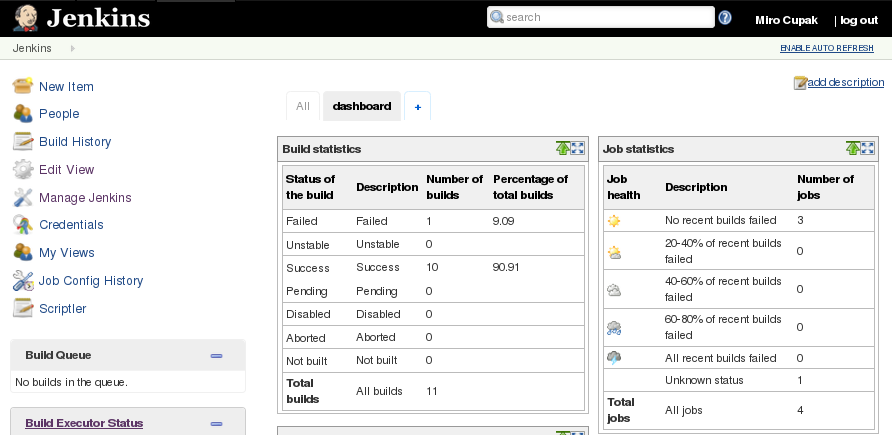Click the 90.91 success percentage cell

pyautogui.click(x=506, y=267)
